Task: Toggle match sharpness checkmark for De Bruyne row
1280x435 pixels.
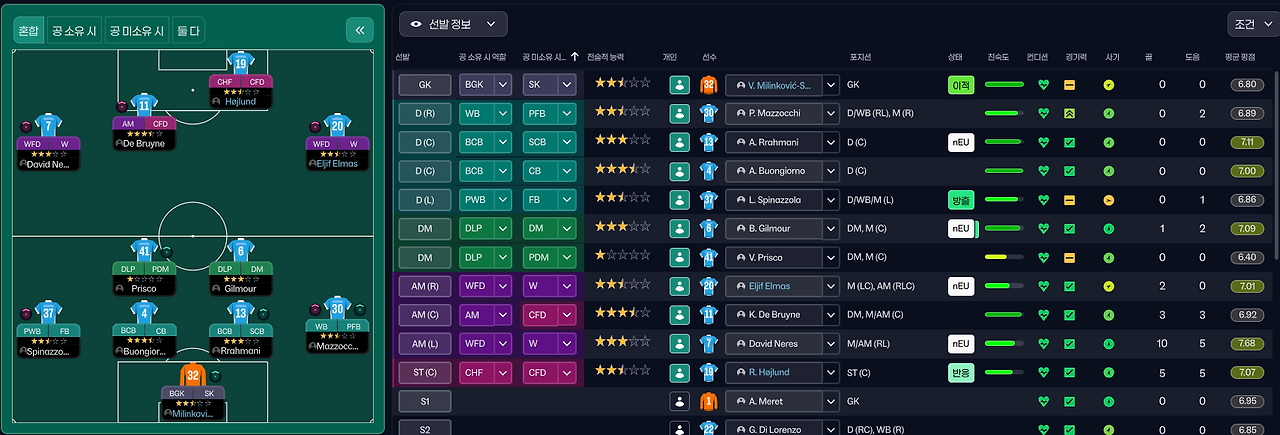Action: (x=1069, y=315)
